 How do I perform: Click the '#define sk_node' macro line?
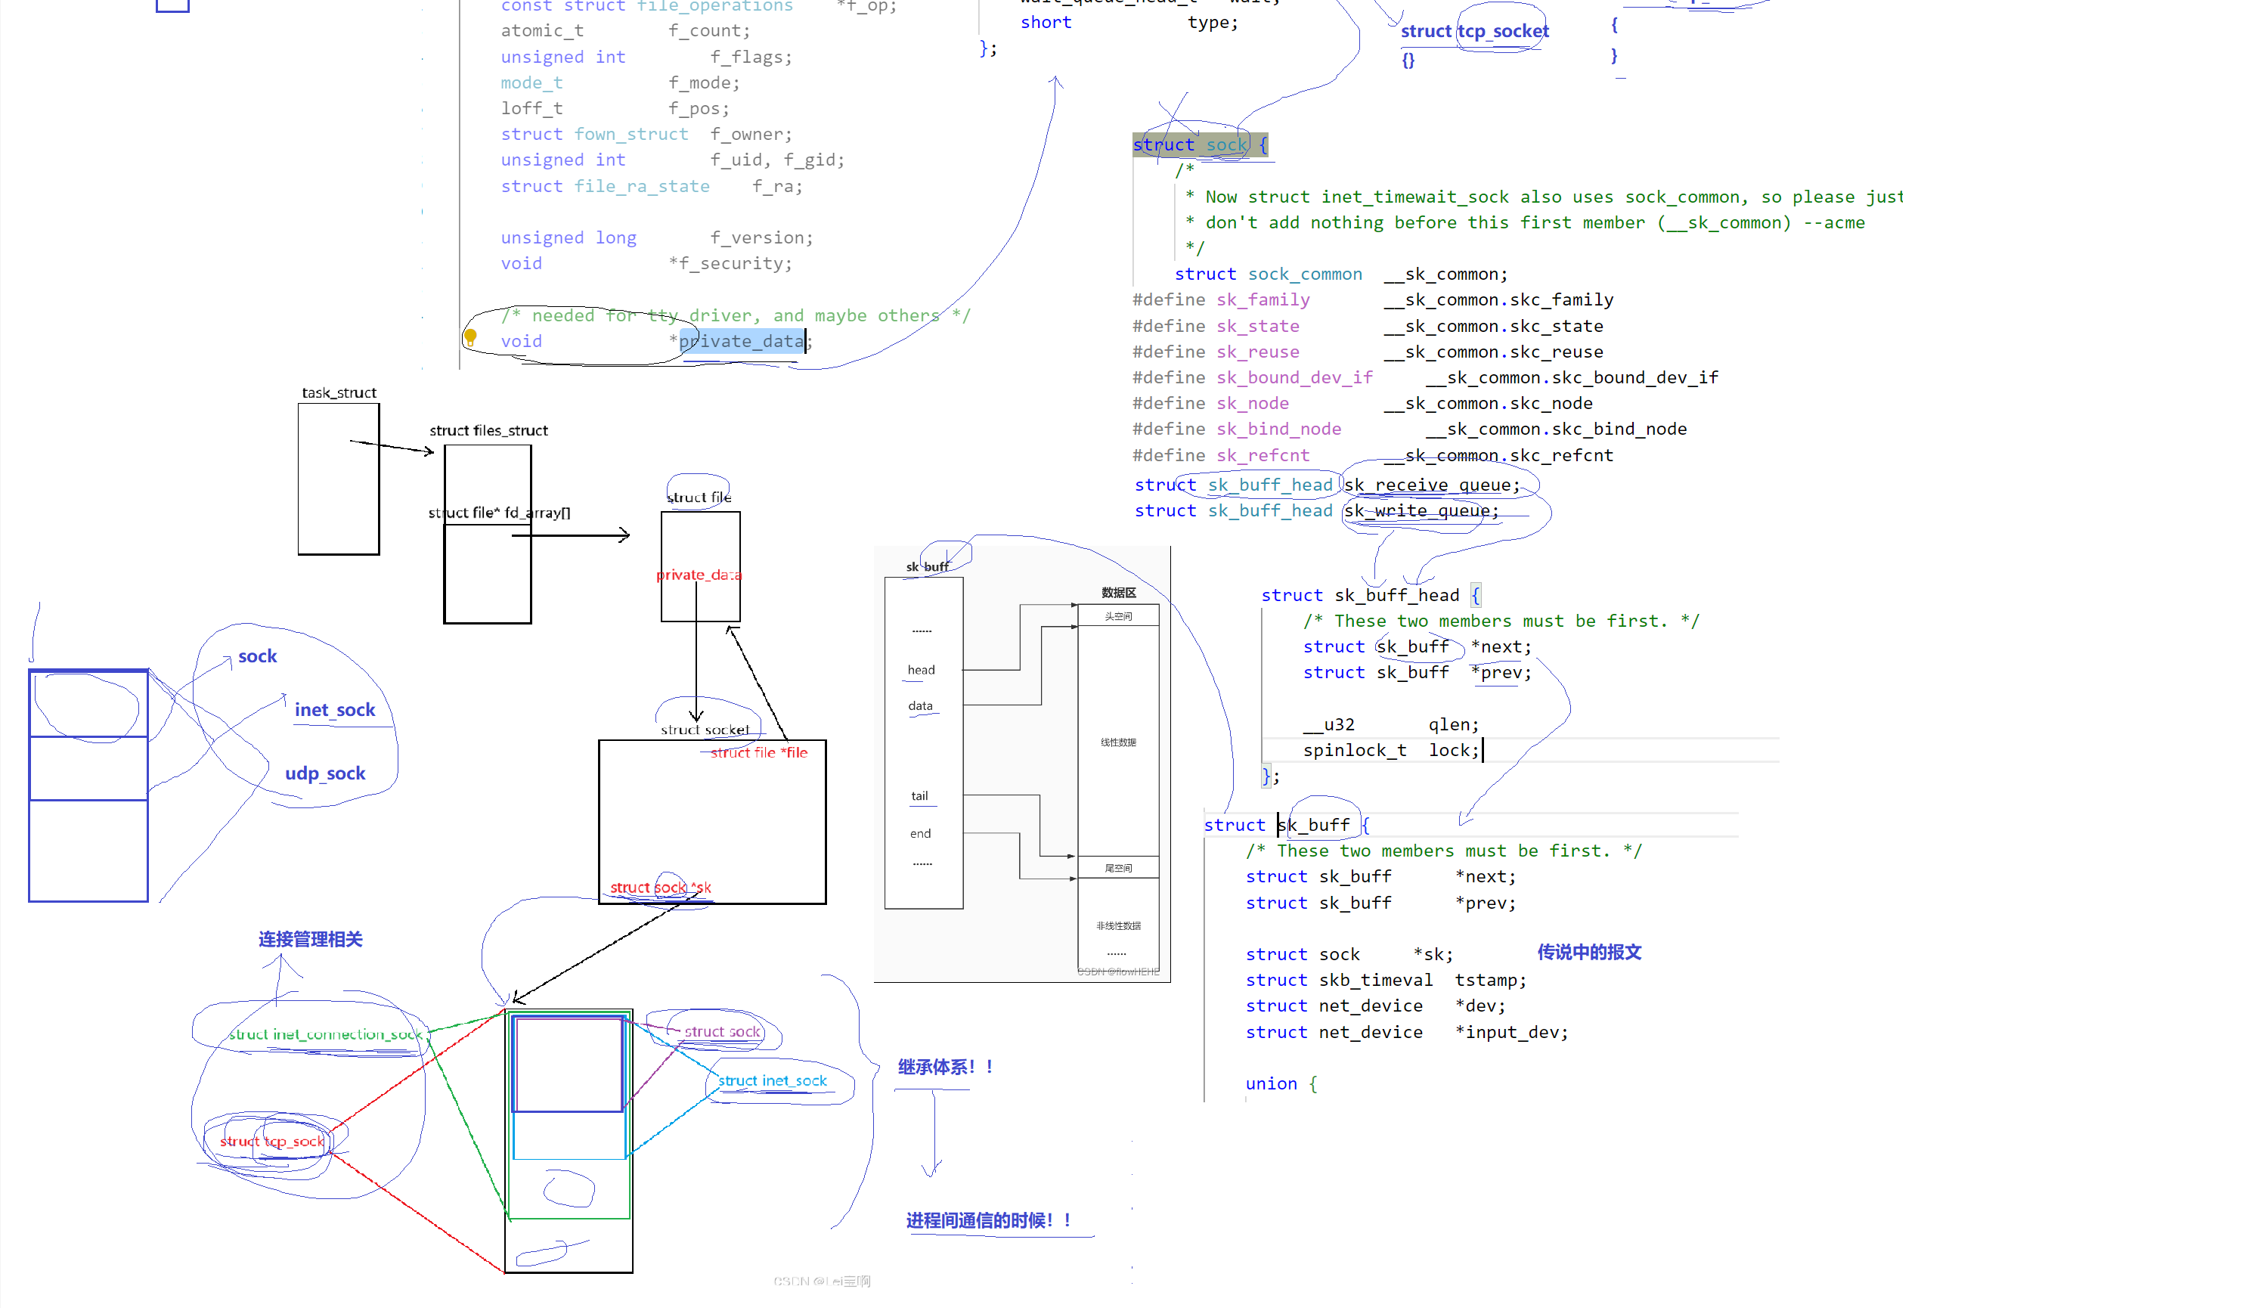[1362, 404]
